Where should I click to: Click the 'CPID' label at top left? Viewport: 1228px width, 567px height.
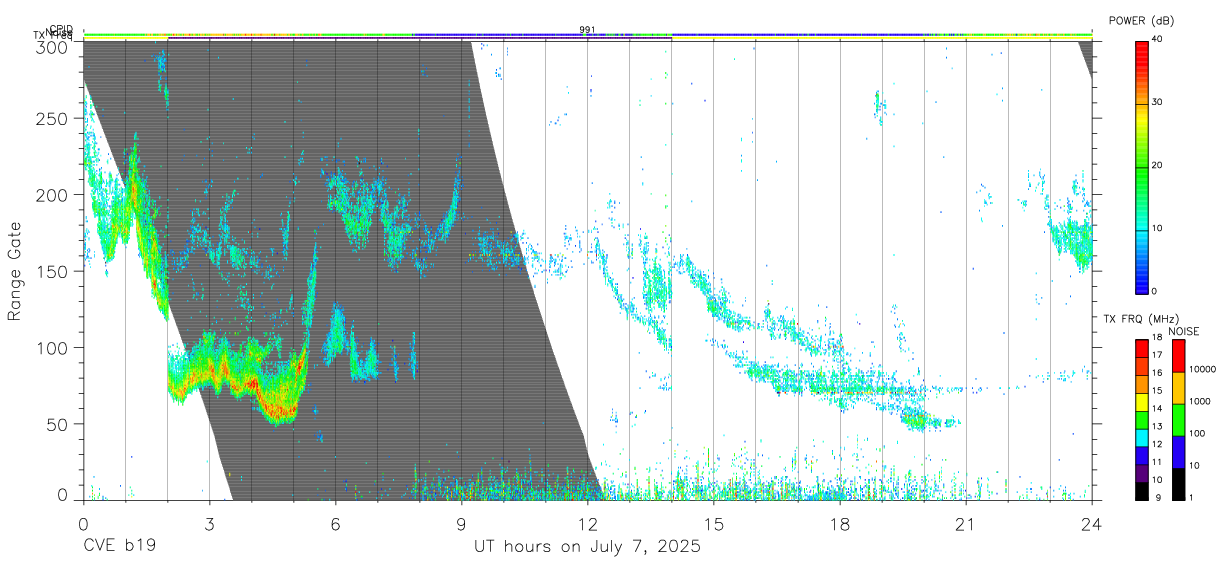(61, 30)
